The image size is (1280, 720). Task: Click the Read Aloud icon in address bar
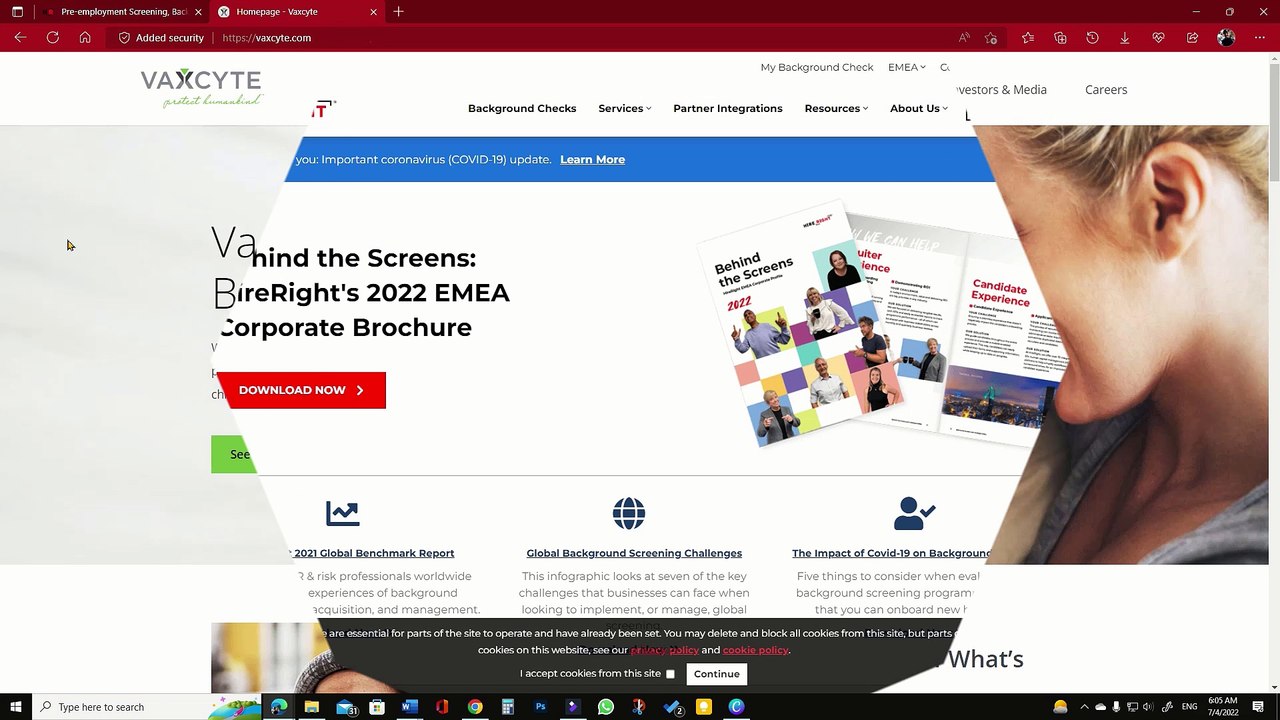click(964, 38)
